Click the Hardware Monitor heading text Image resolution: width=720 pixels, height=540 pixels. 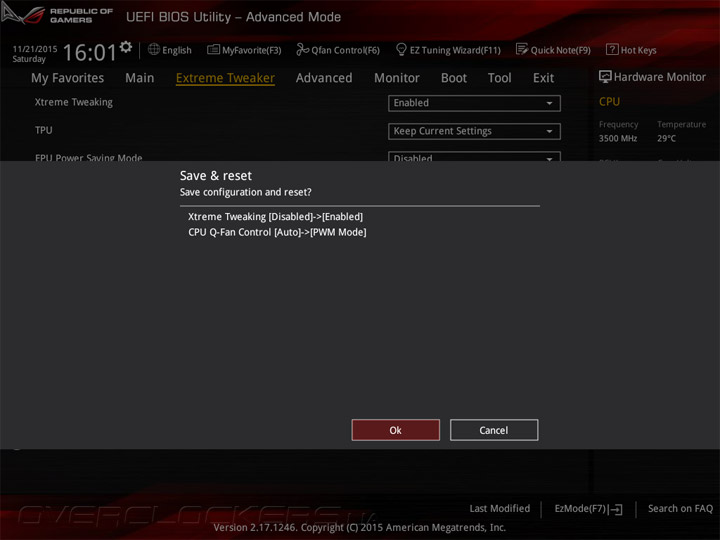(659, 77)
